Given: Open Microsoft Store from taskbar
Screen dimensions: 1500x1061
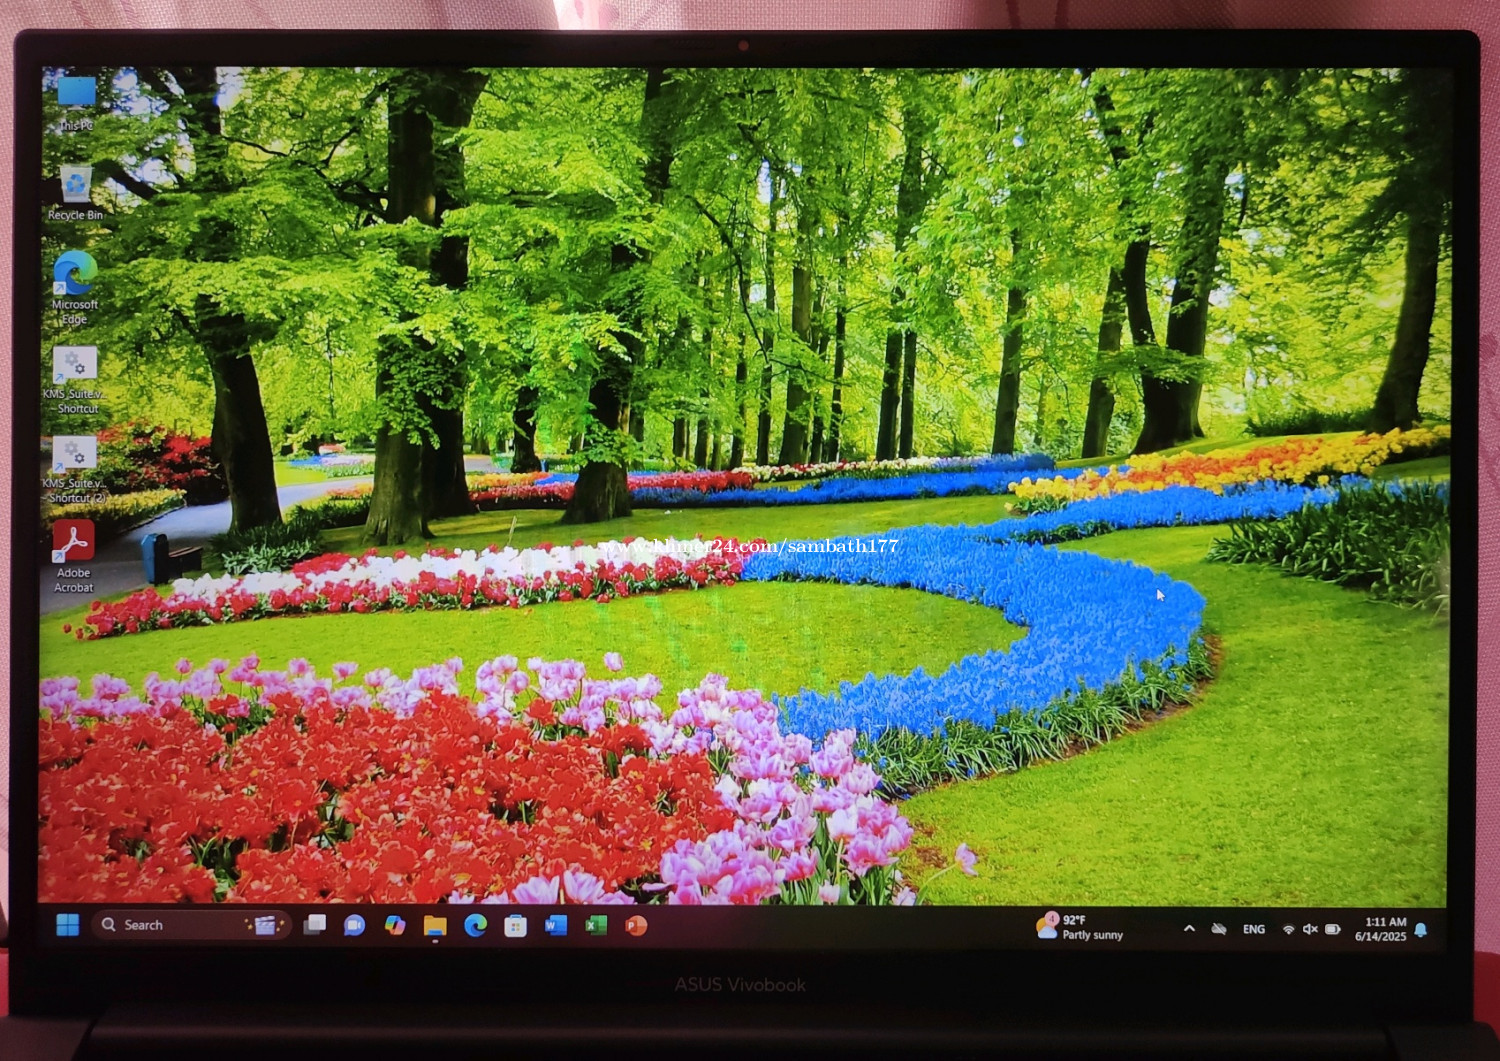Looking at the screenshot, I should point(516,926).
